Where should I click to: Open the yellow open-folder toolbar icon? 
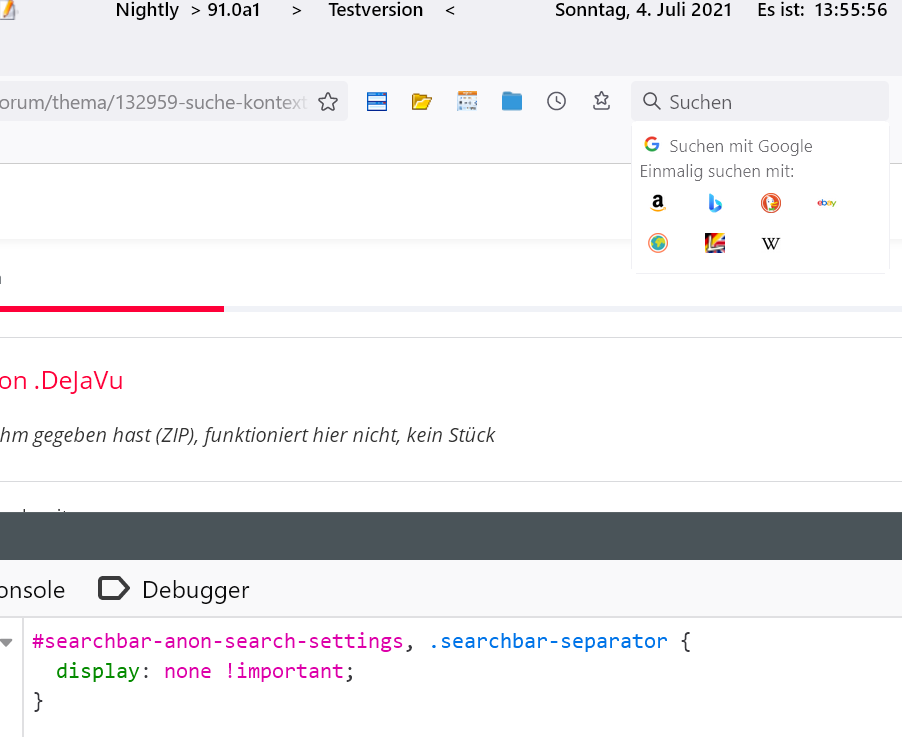(x=421, y=102)
